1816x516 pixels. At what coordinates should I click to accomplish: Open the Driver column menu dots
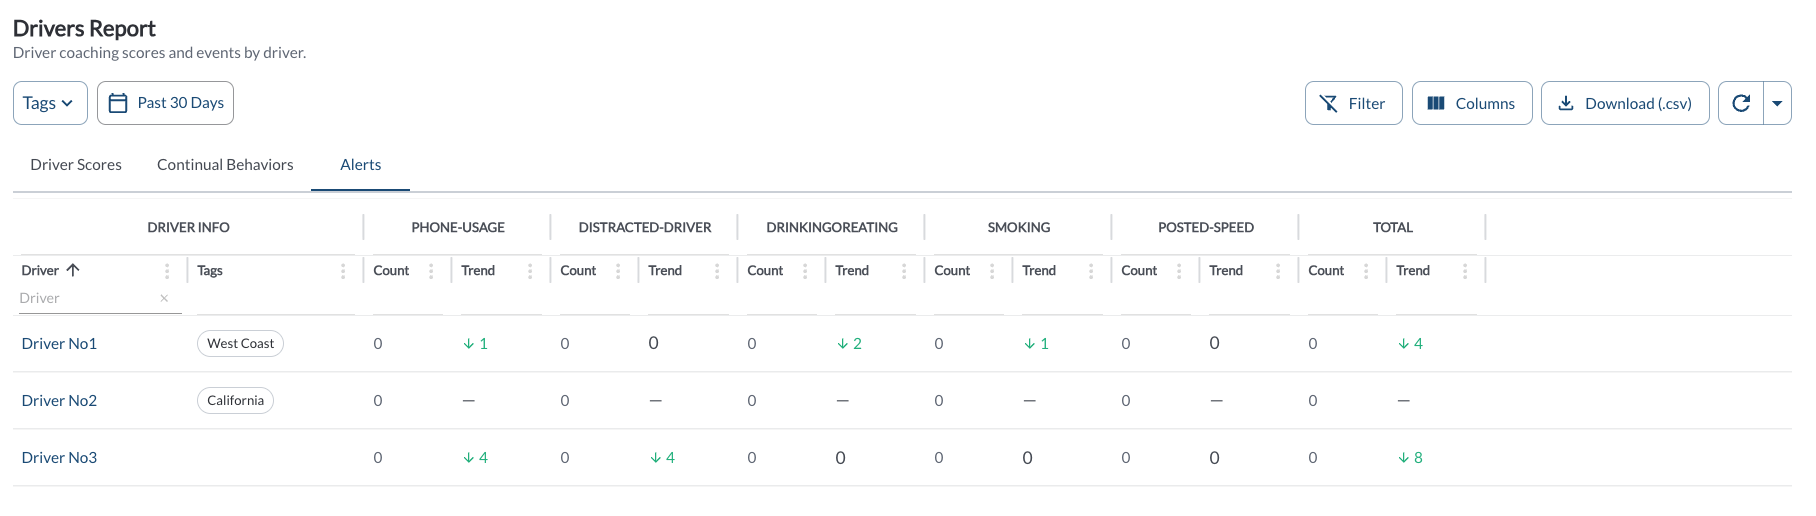pos(167,271)
